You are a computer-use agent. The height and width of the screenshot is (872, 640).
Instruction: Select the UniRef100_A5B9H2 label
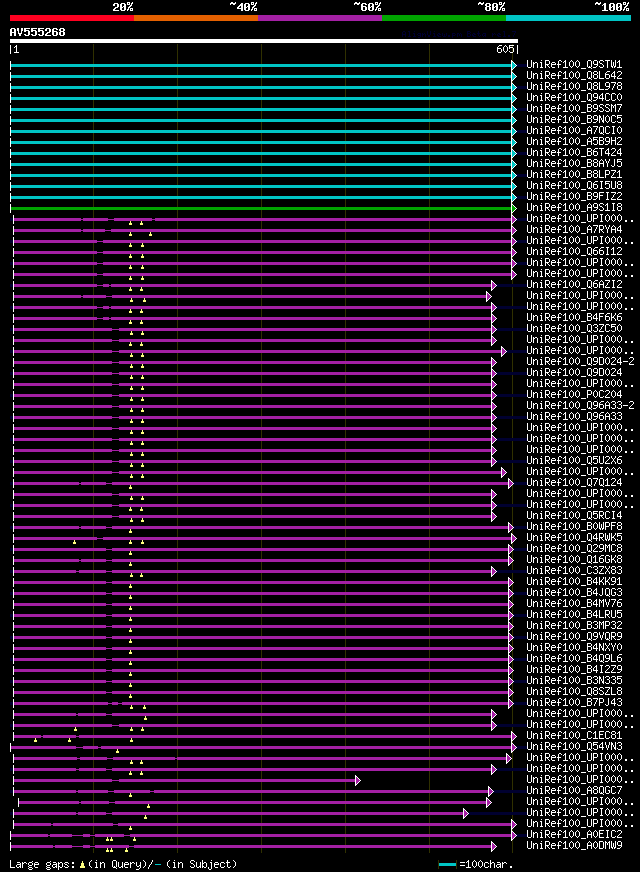(x=574, y=142)
